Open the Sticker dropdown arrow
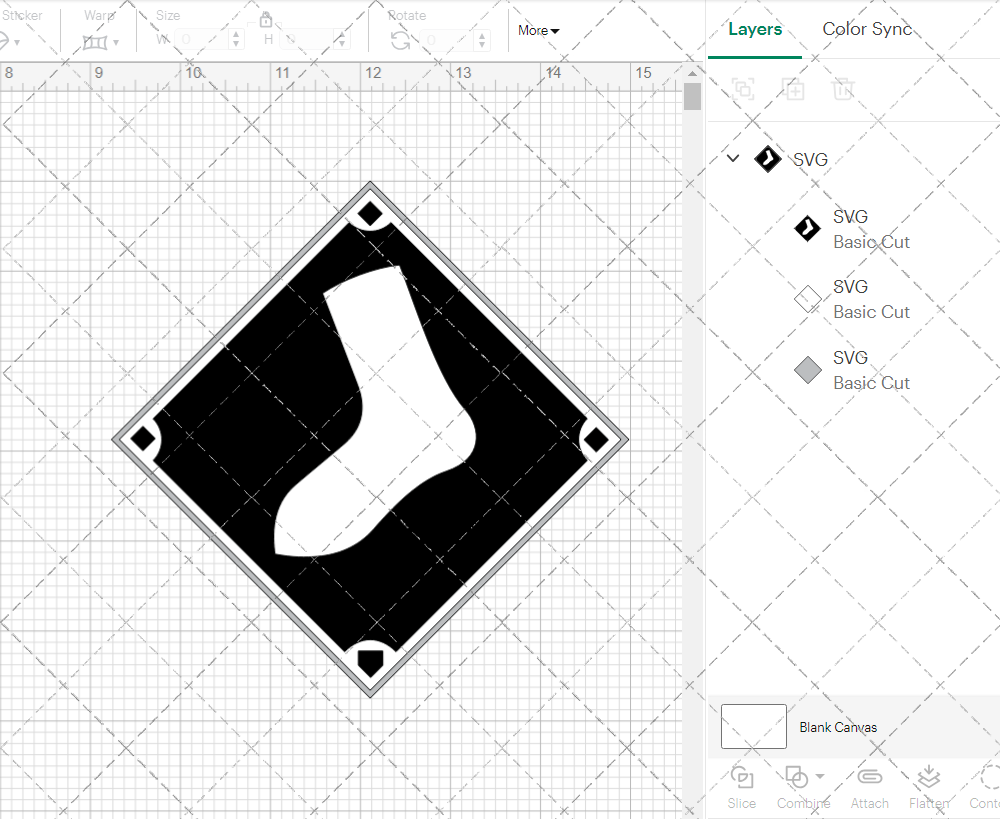 (x=17, y=43)
